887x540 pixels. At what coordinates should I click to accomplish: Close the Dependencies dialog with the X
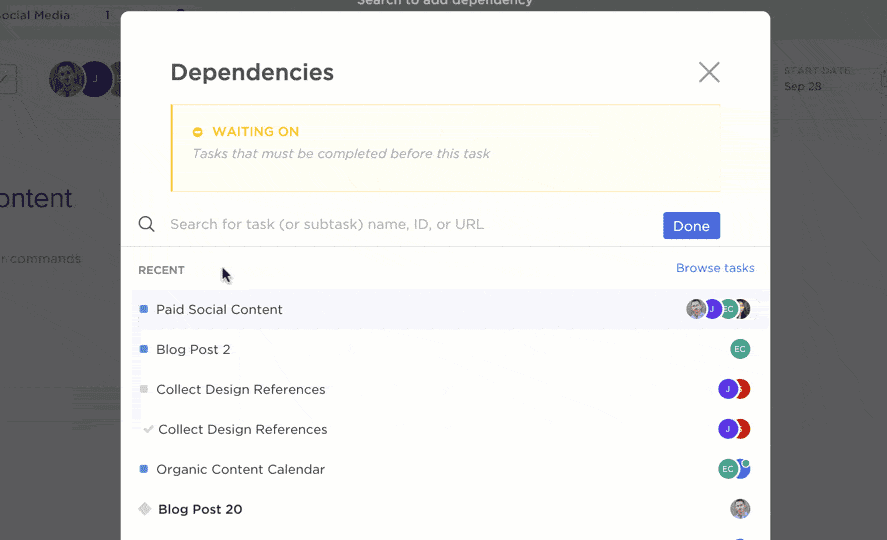709,72
